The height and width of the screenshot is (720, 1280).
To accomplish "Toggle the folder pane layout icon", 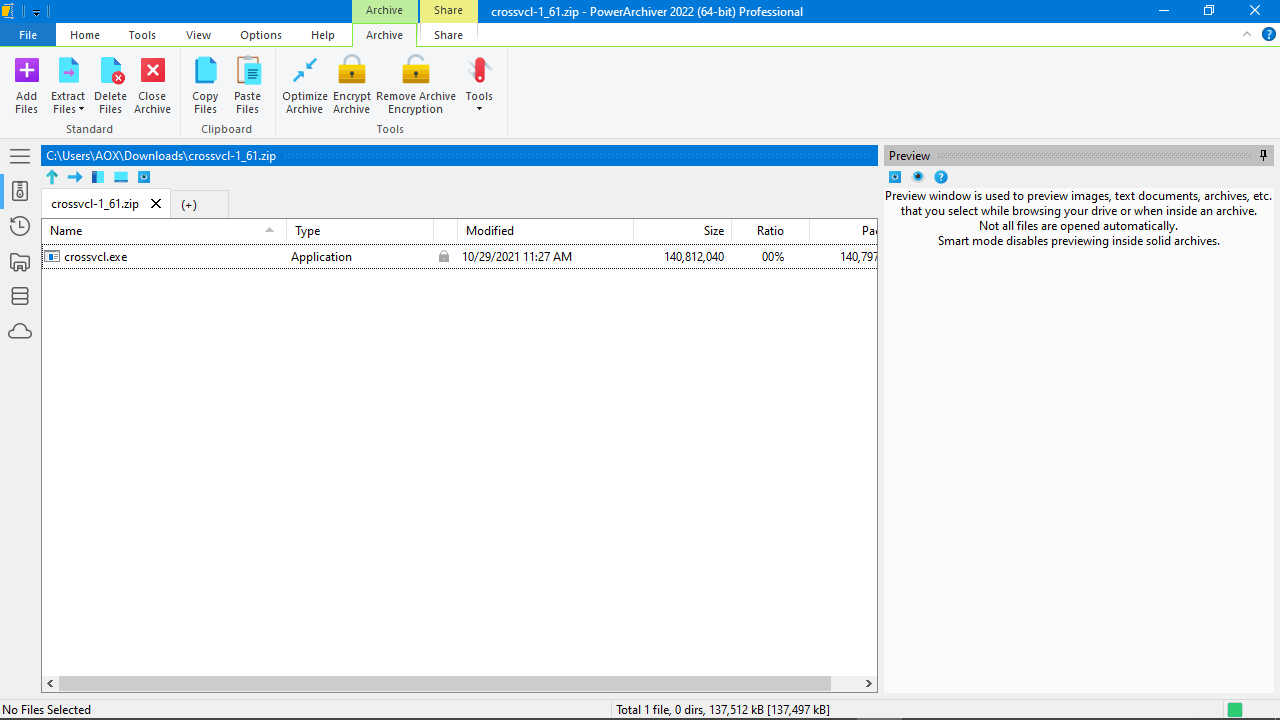I will click(98, 177).
